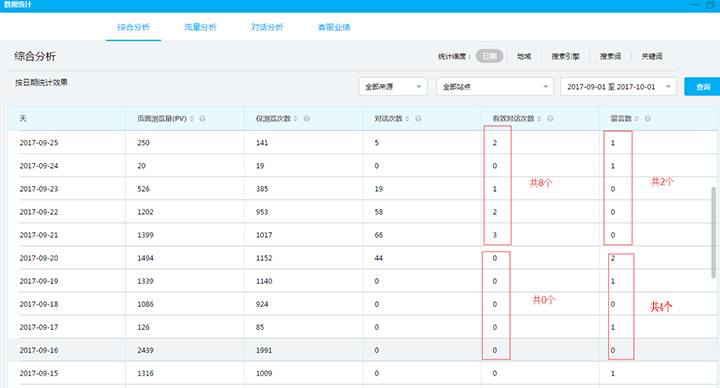Click help icon next to 页面浏览量(PV)

202,118
